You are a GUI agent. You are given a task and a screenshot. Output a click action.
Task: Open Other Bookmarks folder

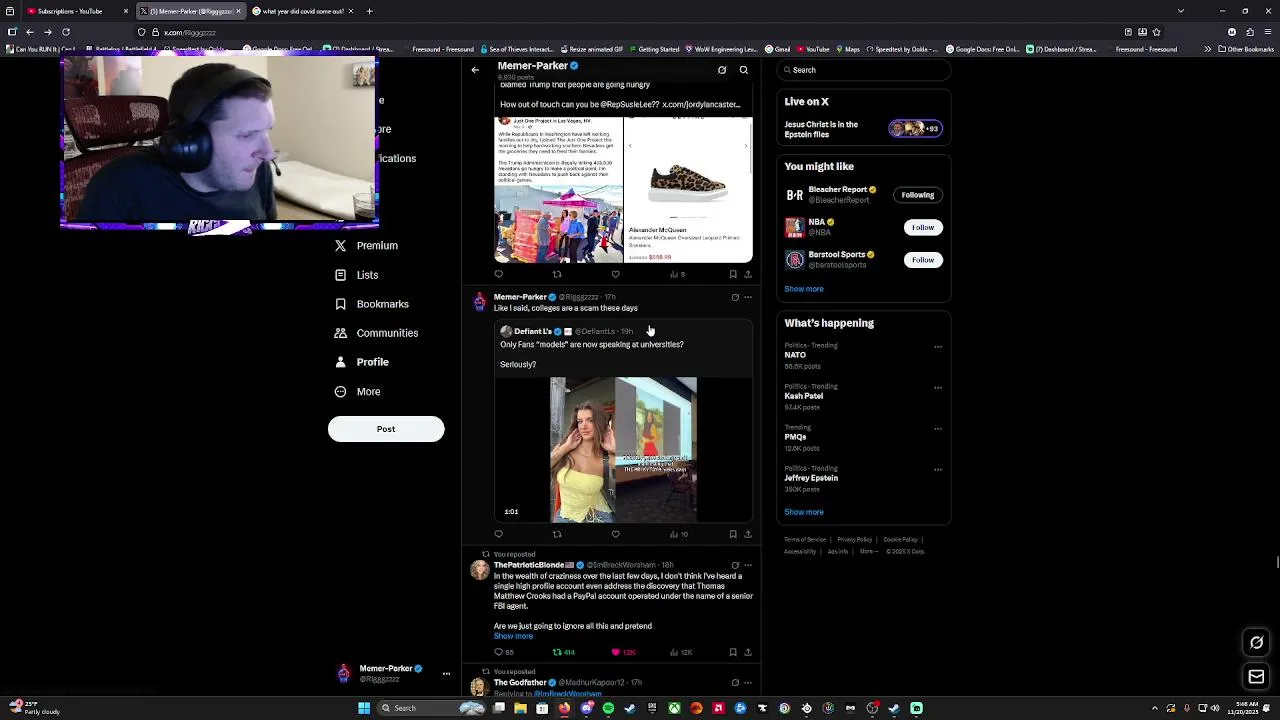coord(1245,49)
